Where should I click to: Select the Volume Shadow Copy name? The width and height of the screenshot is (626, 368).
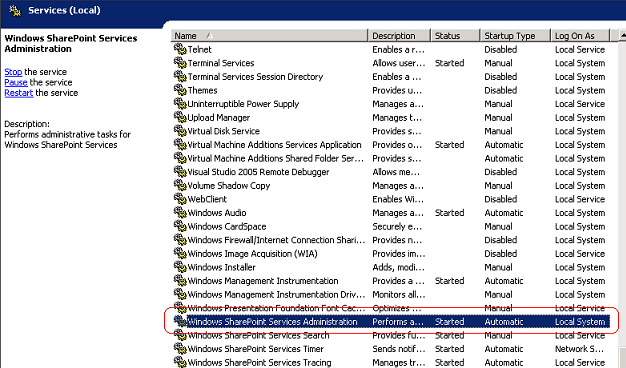click(x=229, y=186)
